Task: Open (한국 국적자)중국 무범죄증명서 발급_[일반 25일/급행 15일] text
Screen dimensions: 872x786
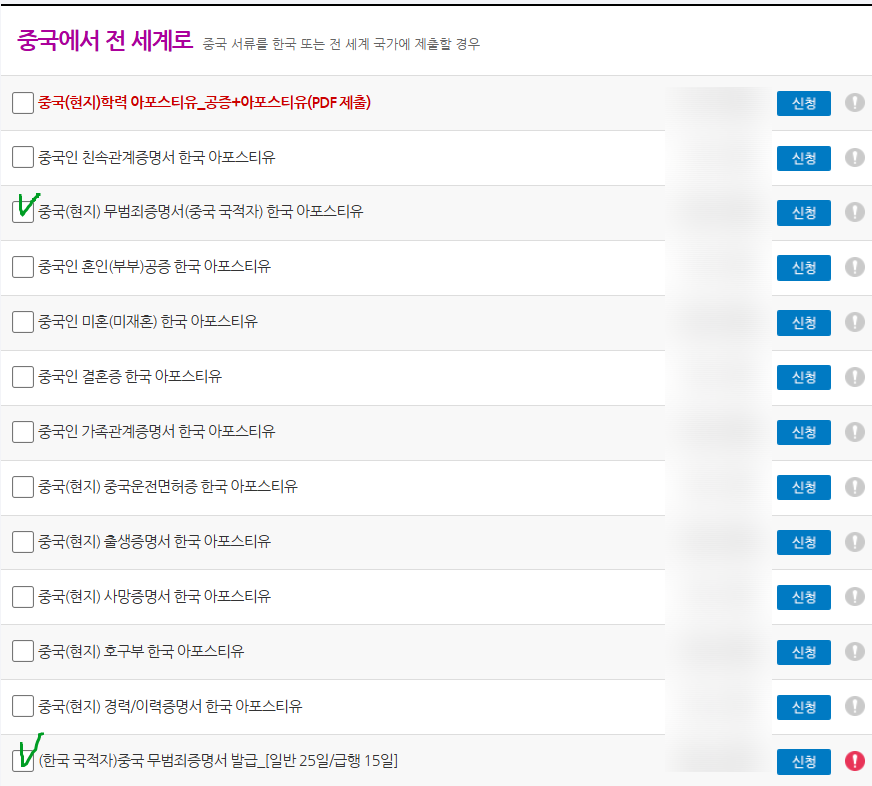Action: coord(218,760)
